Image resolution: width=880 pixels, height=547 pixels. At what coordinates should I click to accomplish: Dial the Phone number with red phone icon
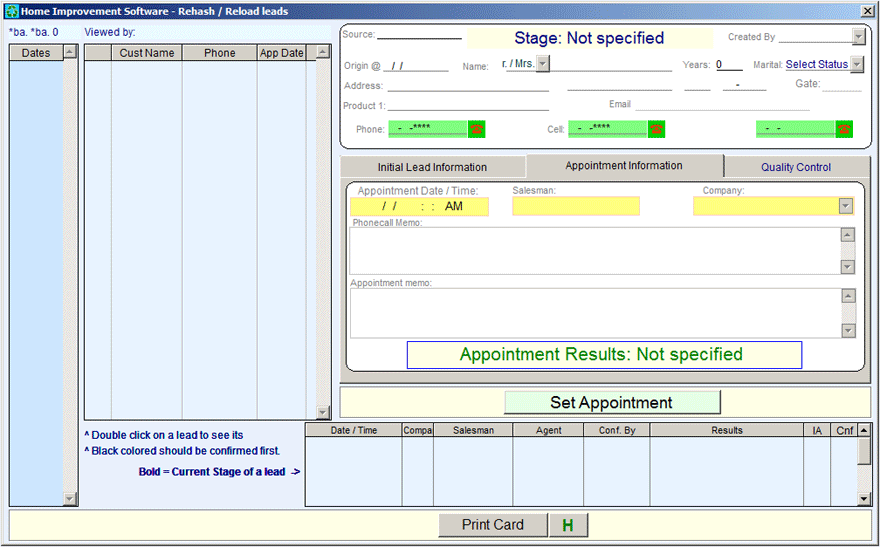pyautogui.click(x=476, y=129)
